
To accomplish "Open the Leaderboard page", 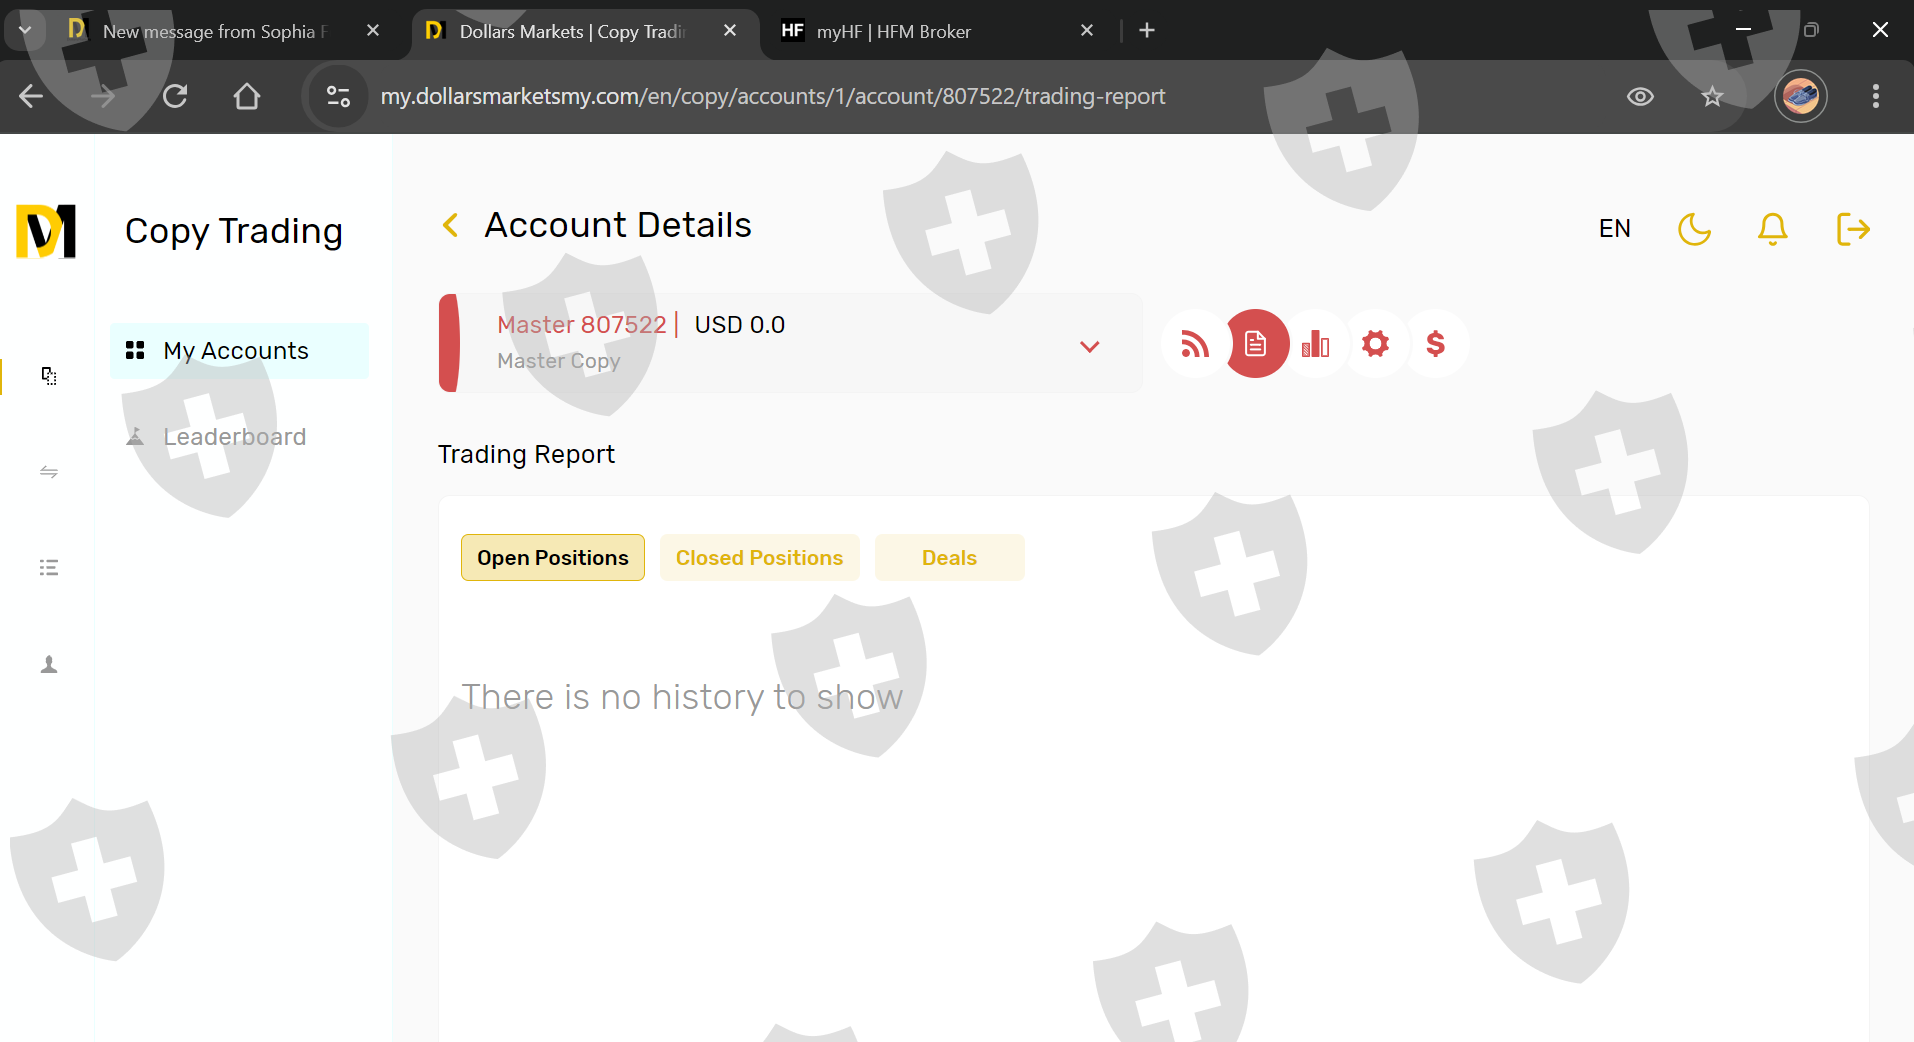I will coord(234,437).
